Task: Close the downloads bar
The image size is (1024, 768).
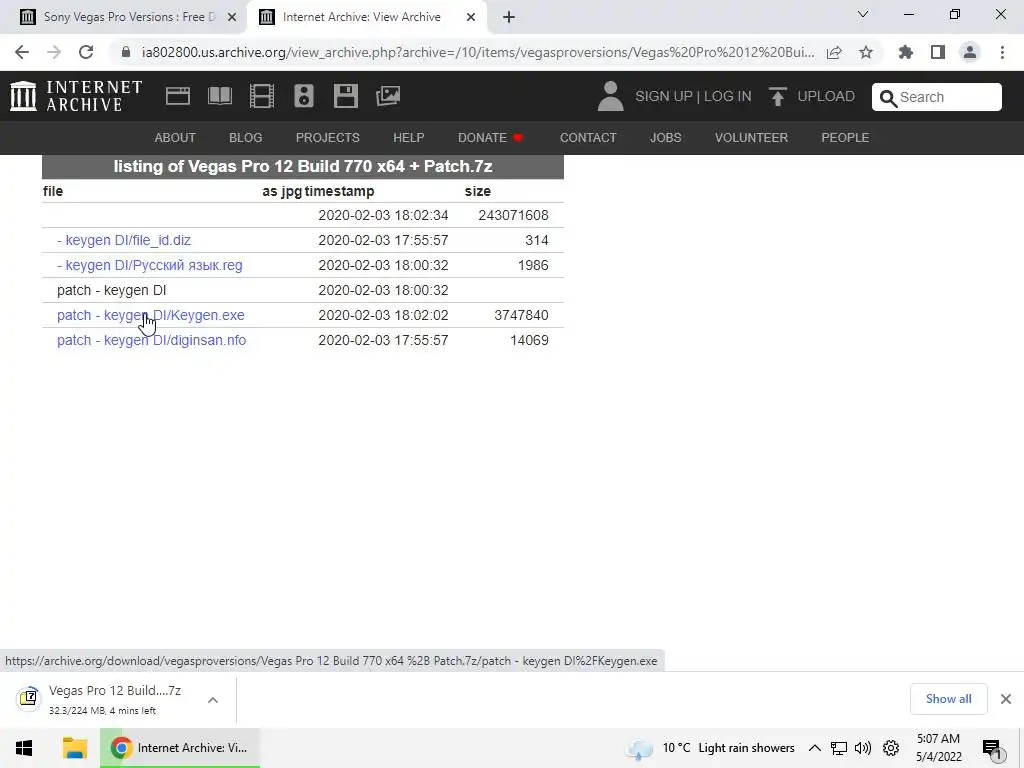Action: [1006, 699]
